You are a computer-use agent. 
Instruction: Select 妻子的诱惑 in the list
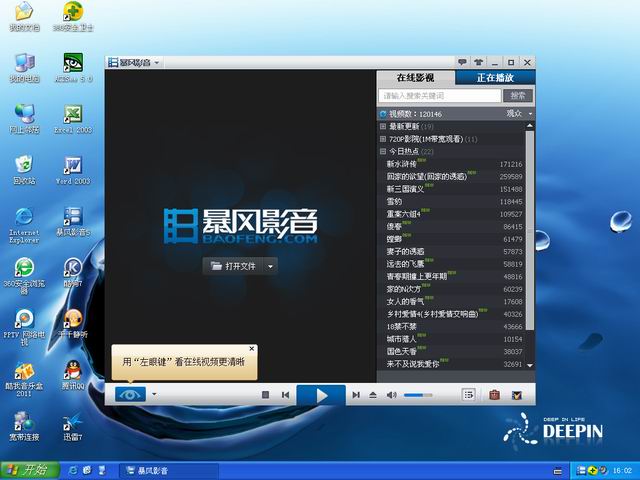(x=452, y=252)
